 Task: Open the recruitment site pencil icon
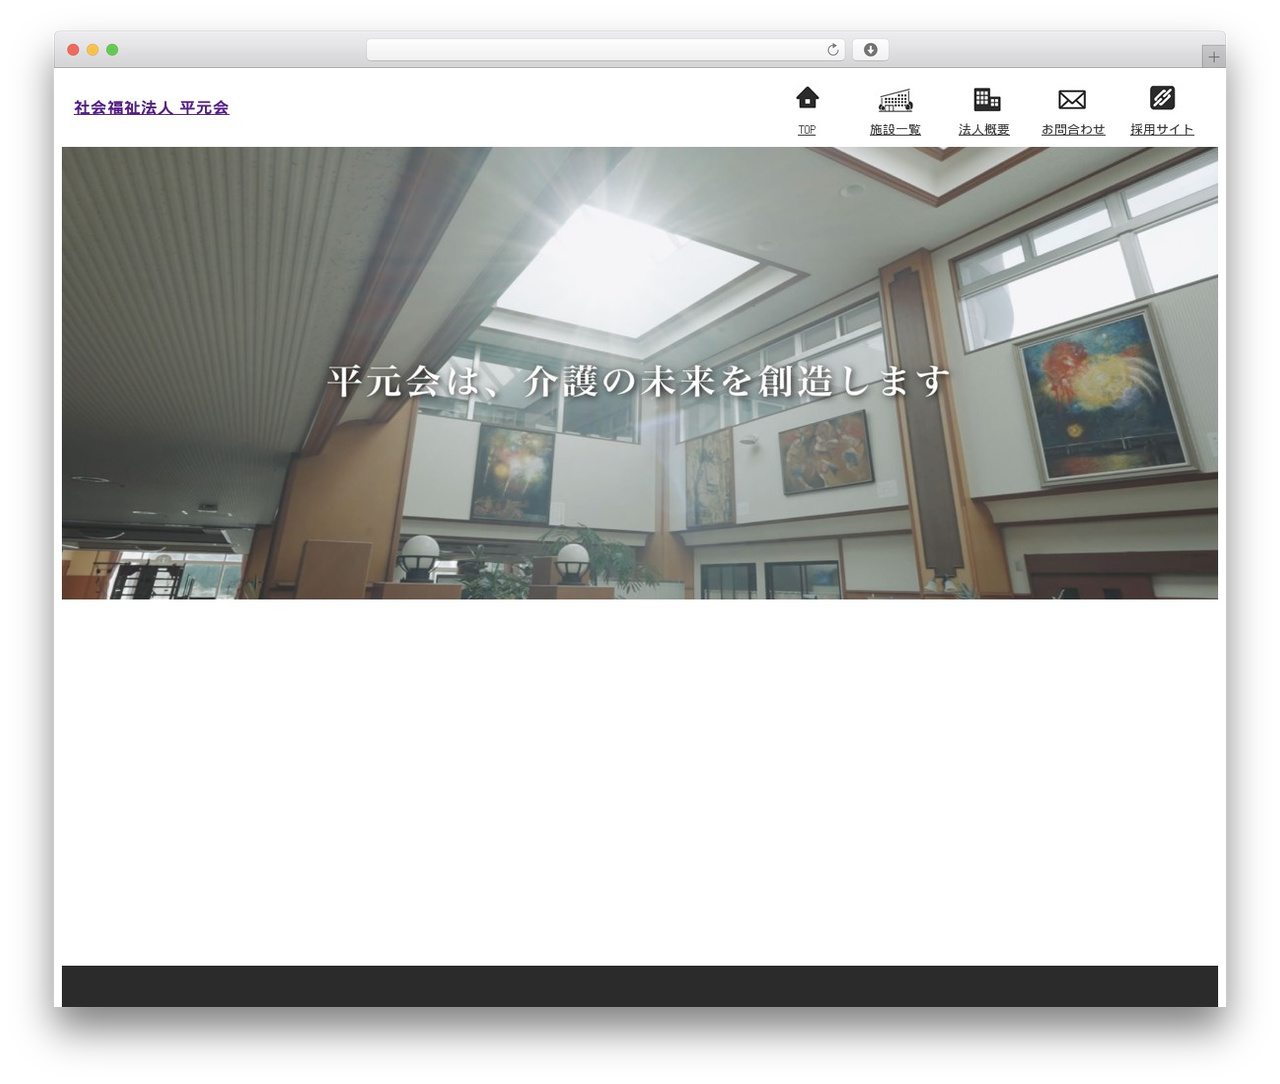coord(1162,97)
